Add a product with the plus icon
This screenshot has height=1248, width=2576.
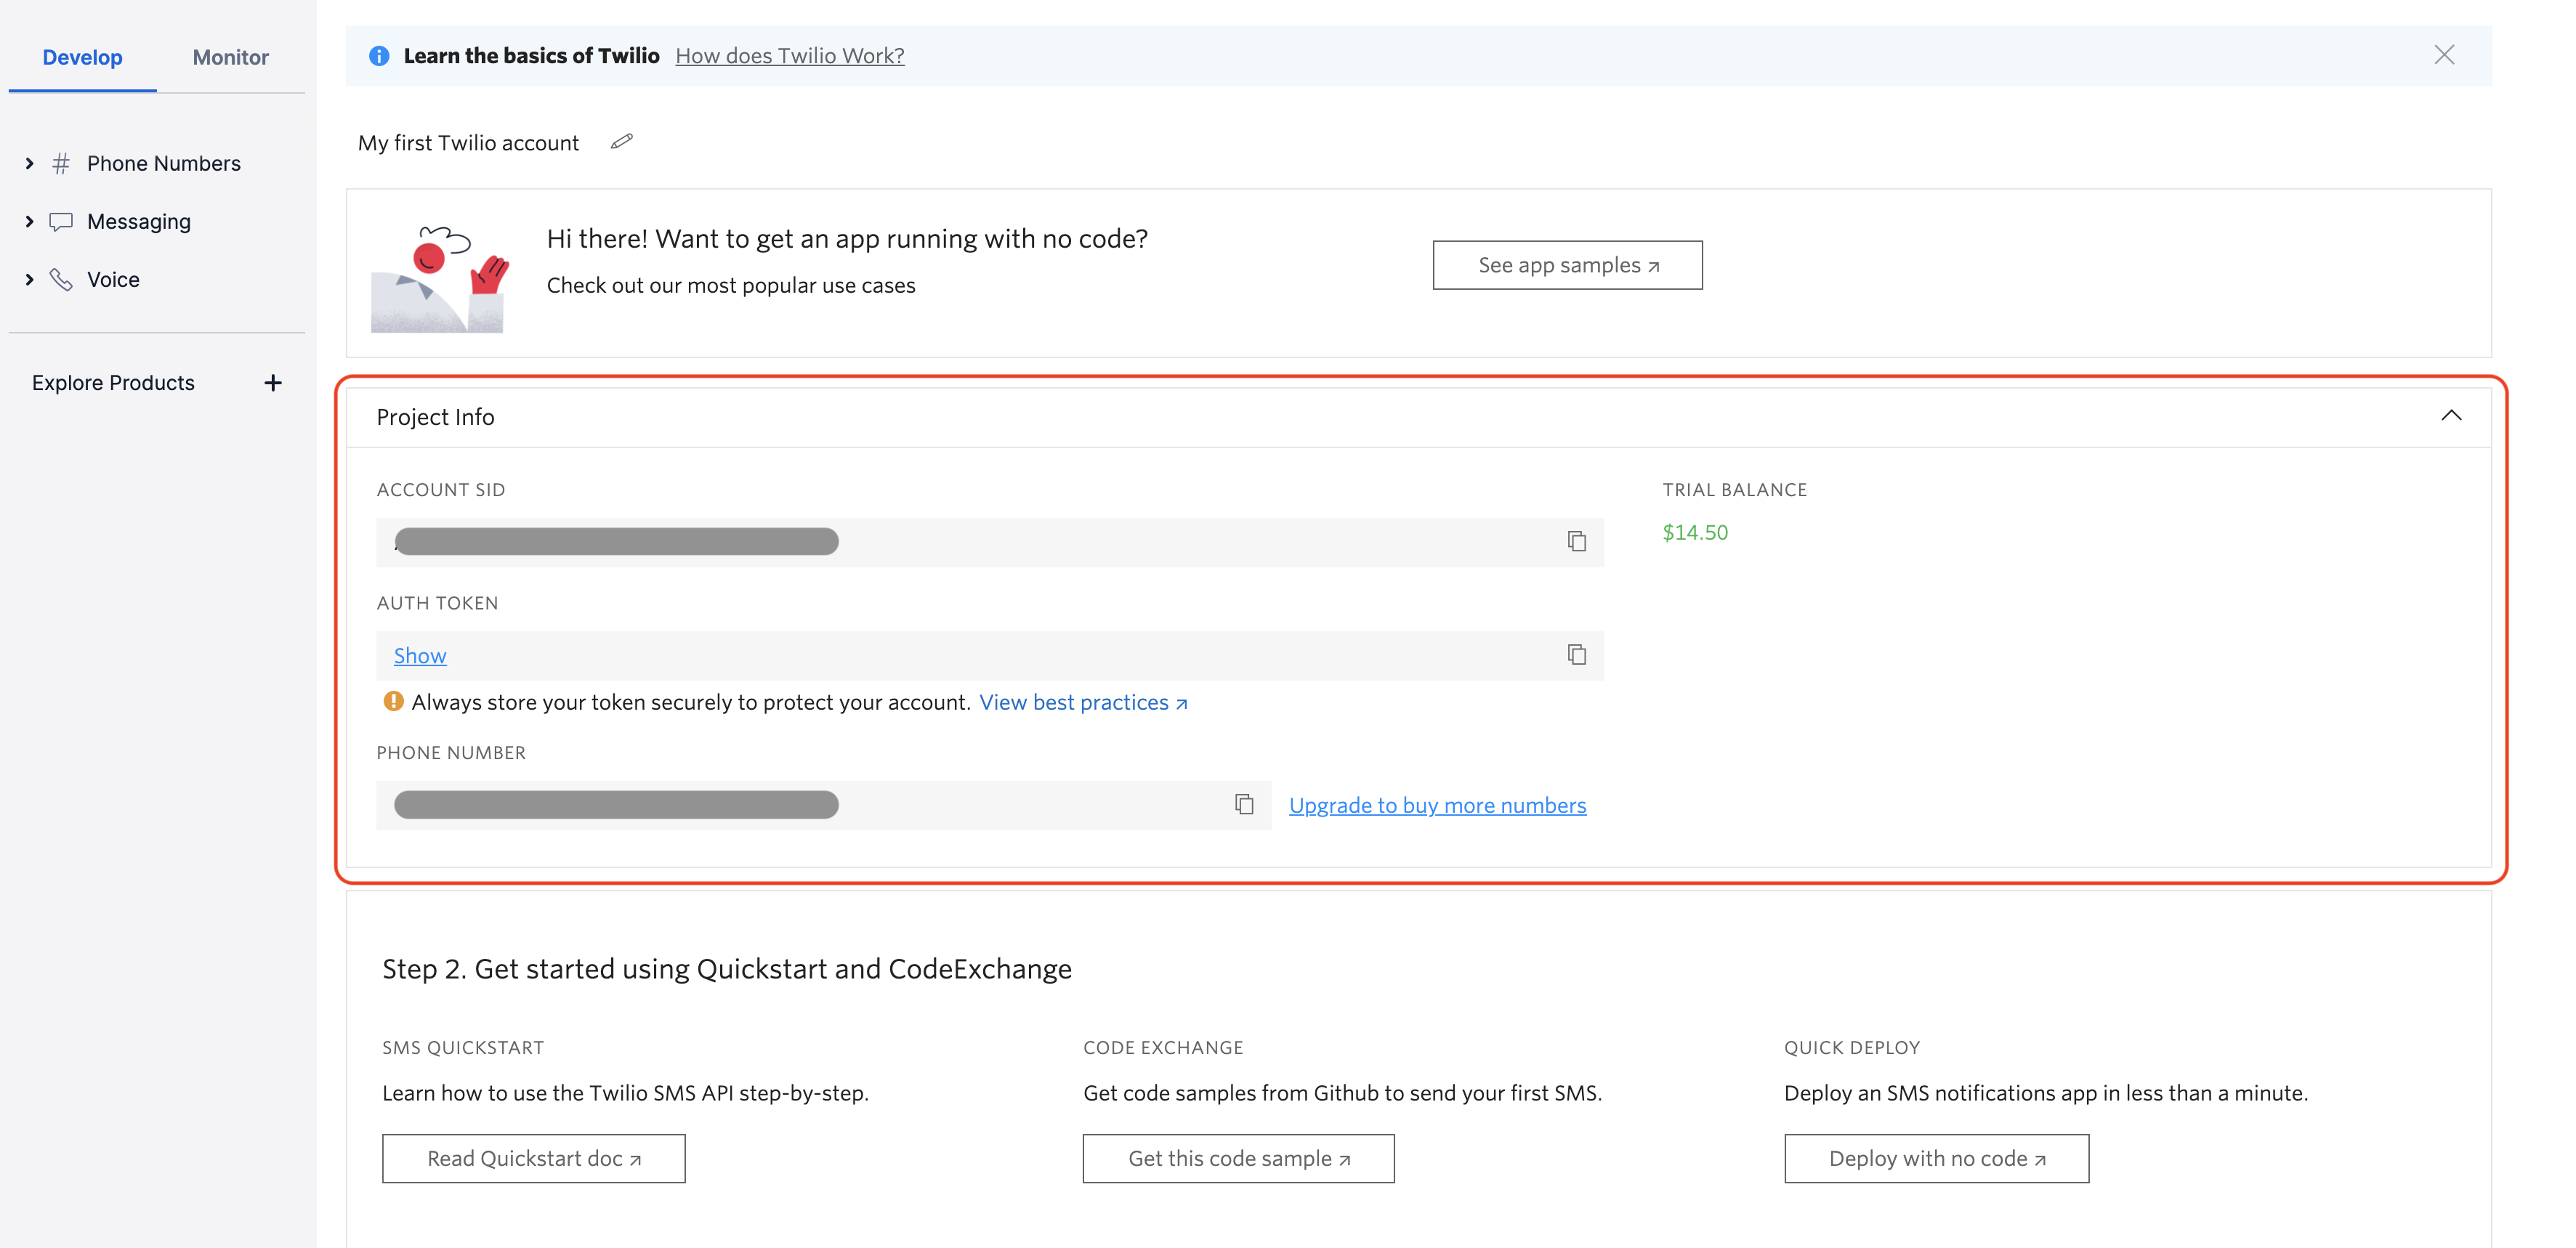[x=273, y=383]
